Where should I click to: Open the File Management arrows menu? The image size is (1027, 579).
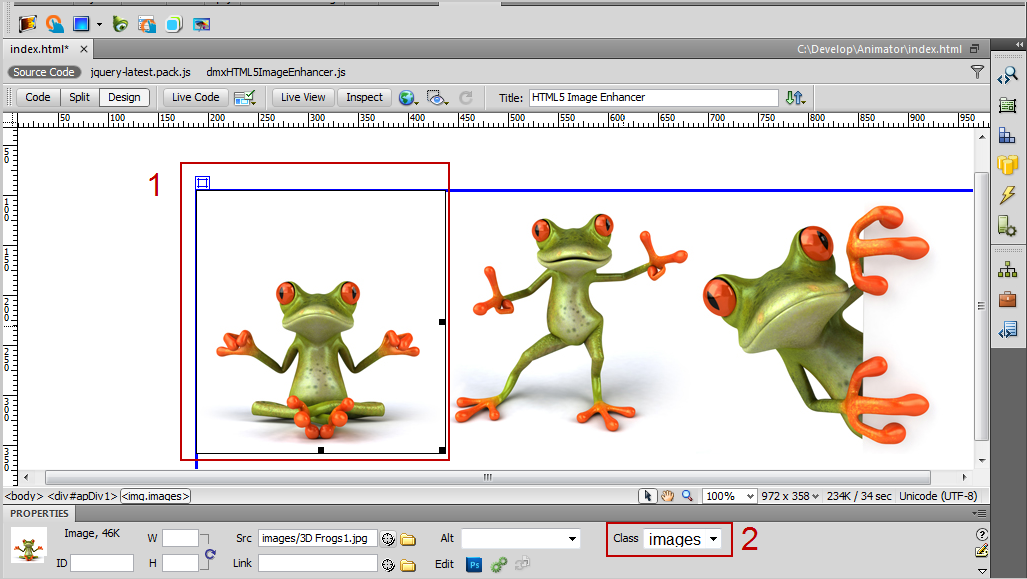(795, 98)
